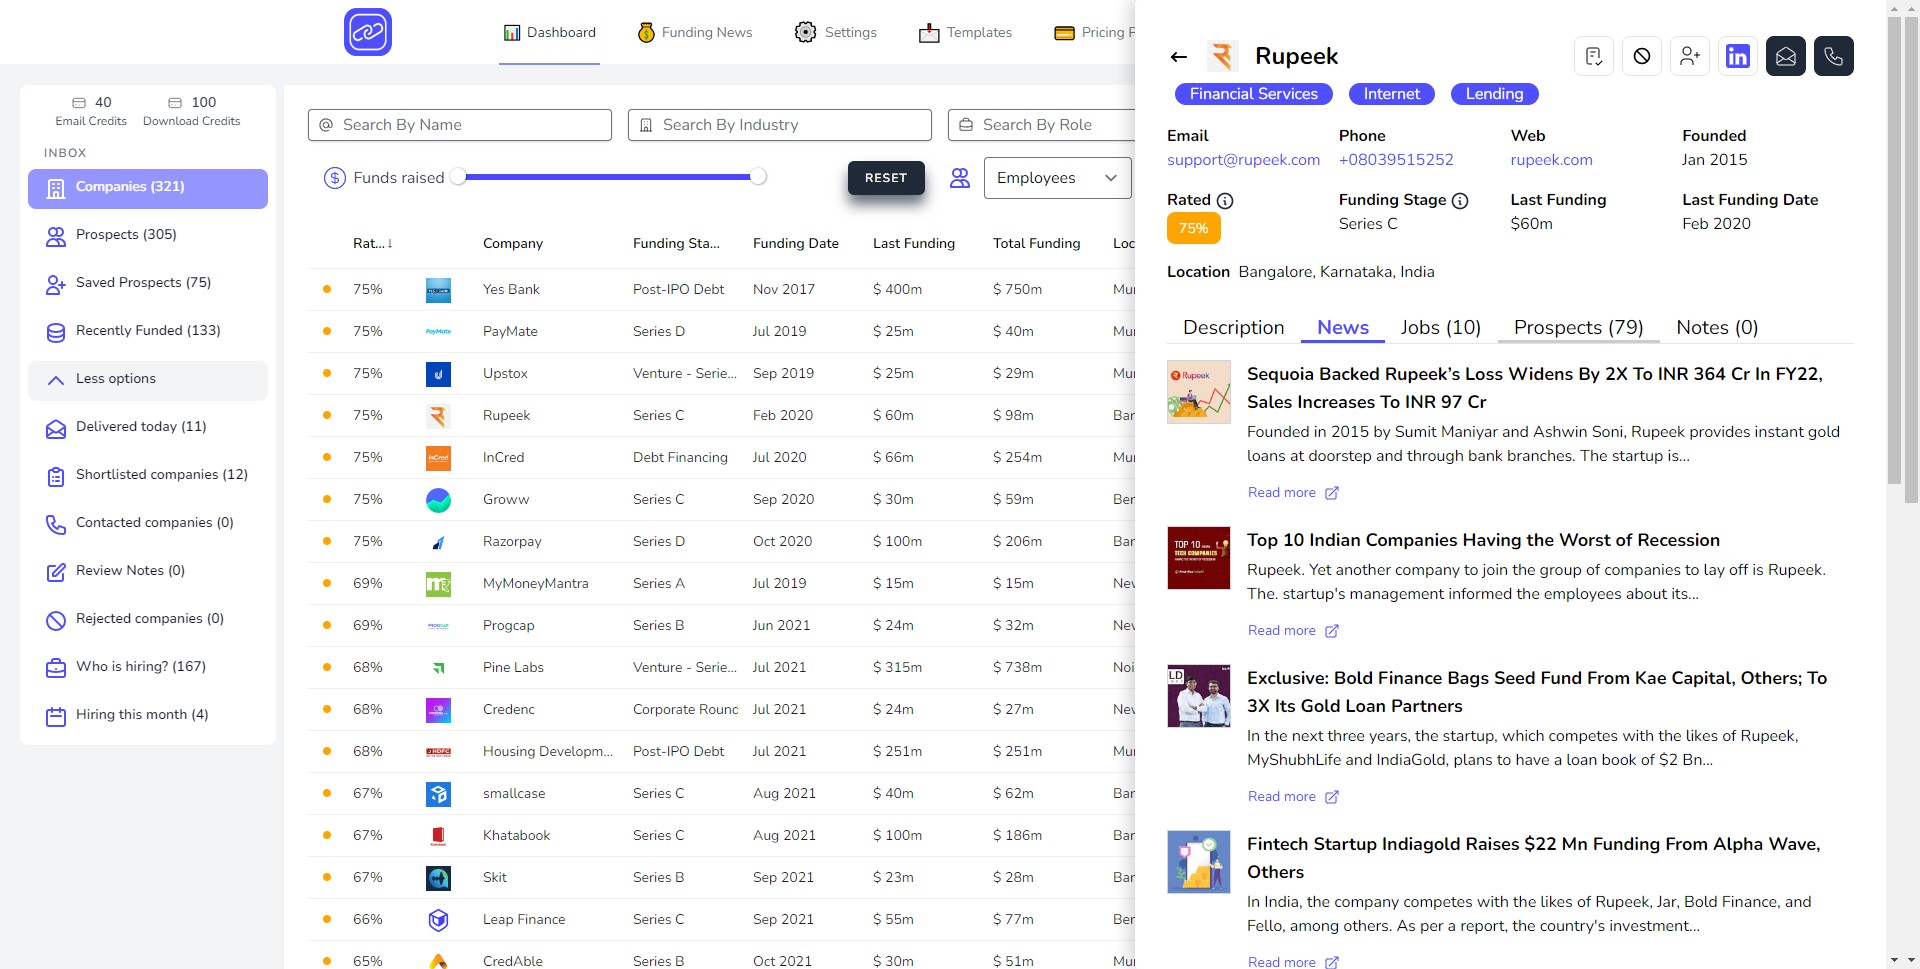Click the Groww logo in table

pos(438,499)
